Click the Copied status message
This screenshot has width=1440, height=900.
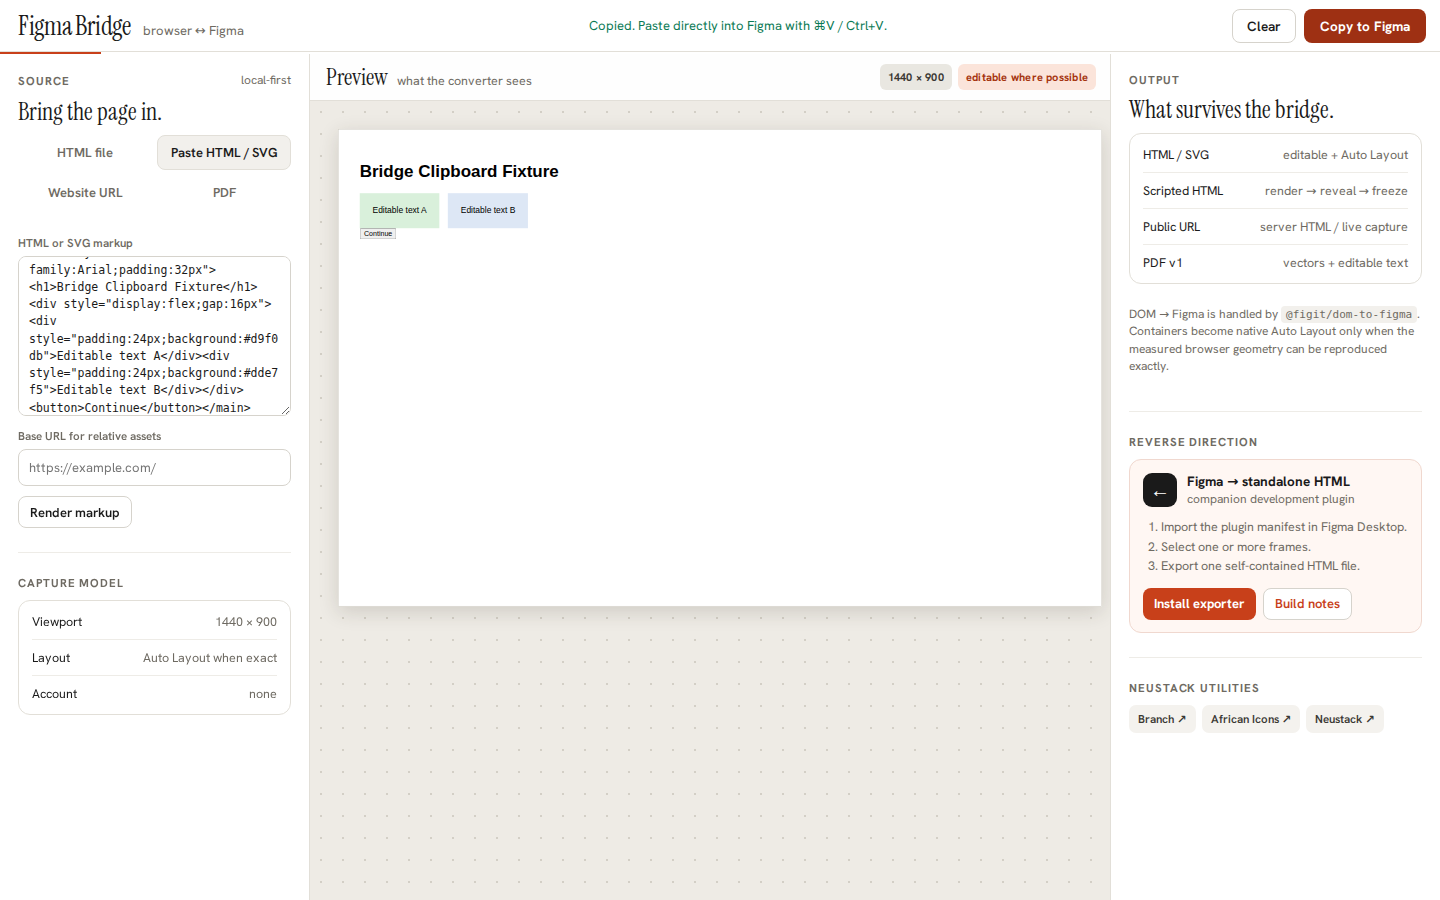click(738, 26)
